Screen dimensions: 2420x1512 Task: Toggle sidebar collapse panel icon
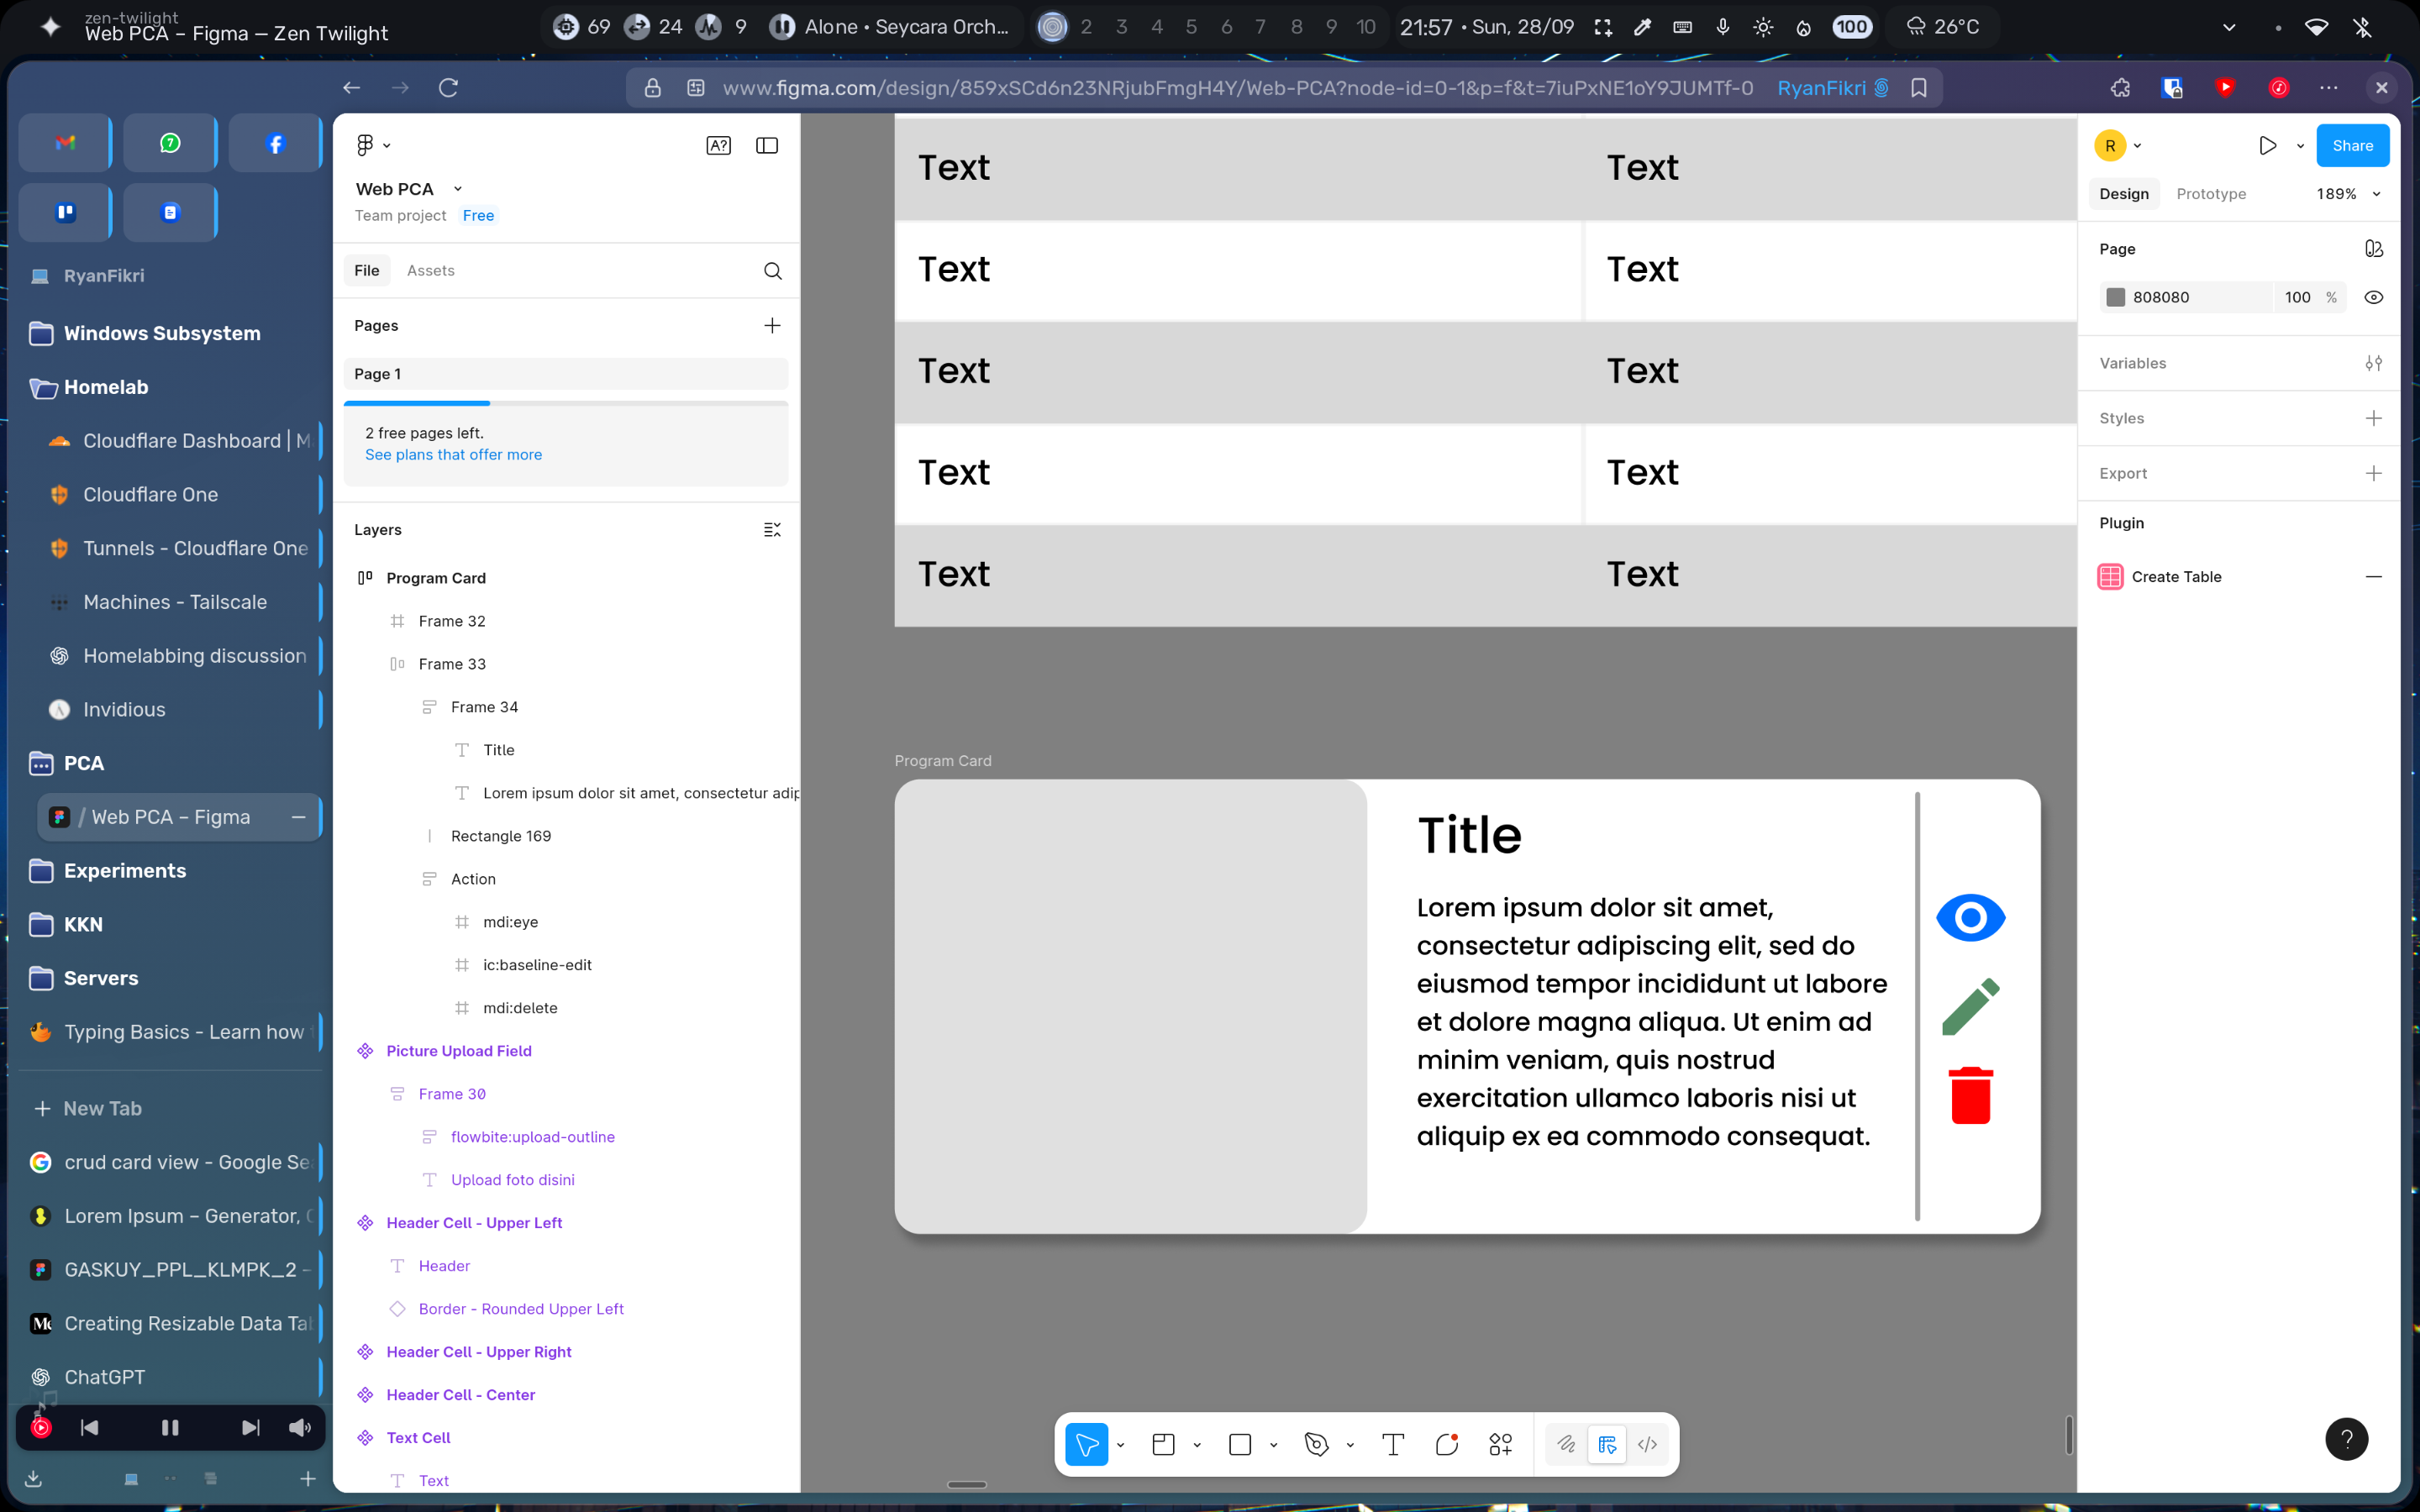pyautogui.click(x=767, y=146)
